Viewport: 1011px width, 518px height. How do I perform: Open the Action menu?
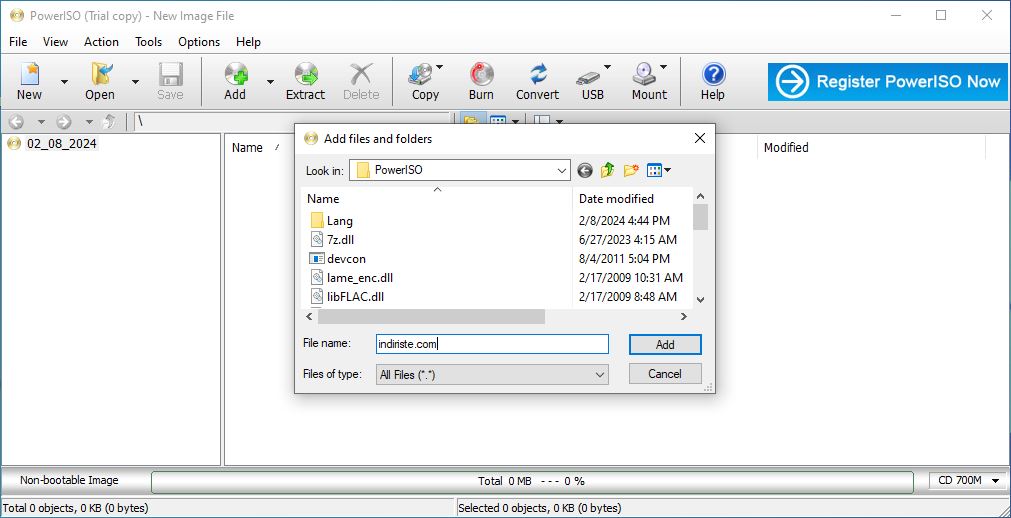(x=101, y=42)
